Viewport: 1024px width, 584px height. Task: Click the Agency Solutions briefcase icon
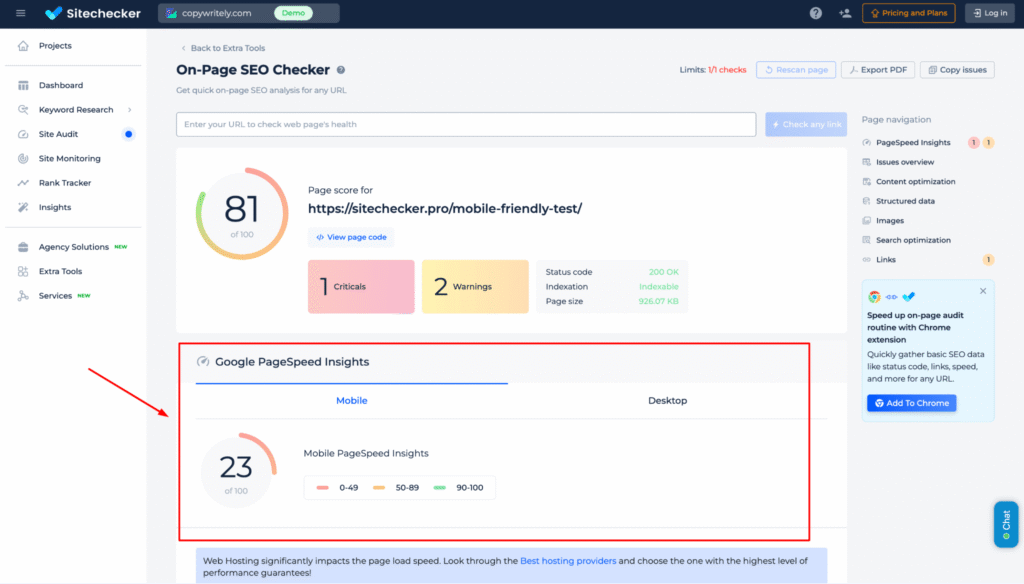click(x=24, y=247)
